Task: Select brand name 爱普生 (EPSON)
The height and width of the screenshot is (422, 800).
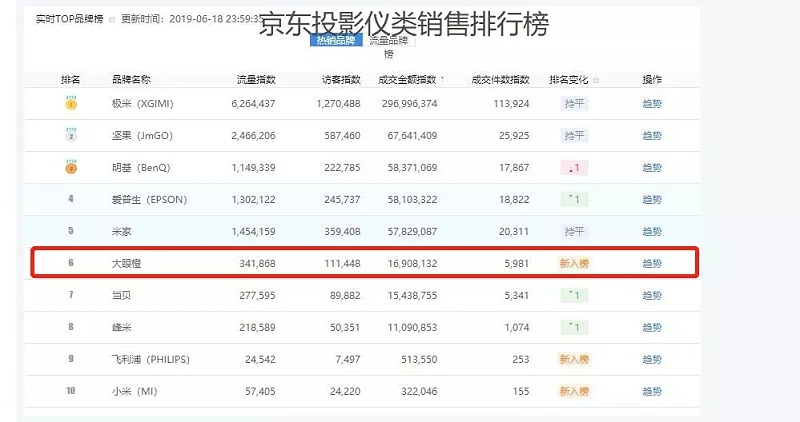Action: point(149,200)
